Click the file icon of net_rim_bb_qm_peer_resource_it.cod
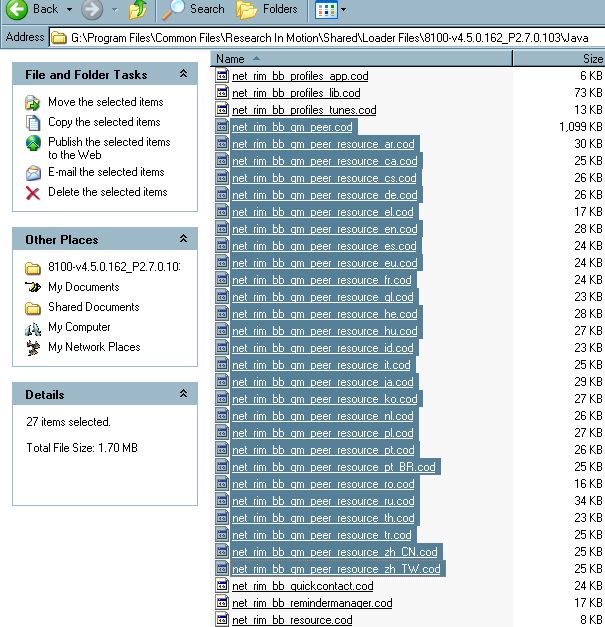Image resolution: width=605 pixels, height=627 pixels. 222,364
